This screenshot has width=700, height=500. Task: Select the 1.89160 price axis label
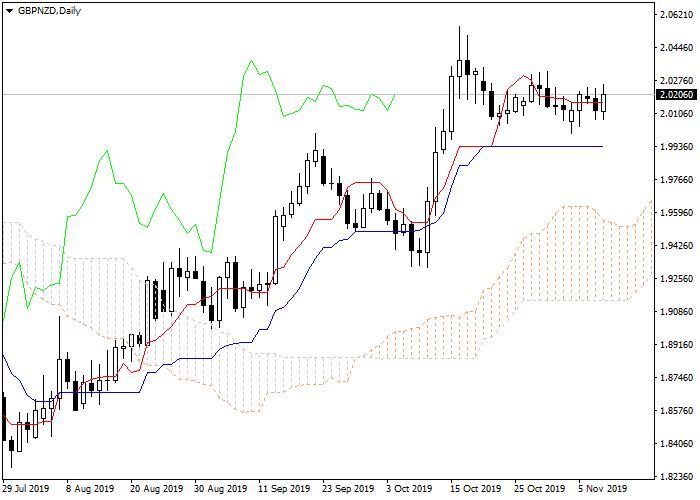click(x=677, y=345)
